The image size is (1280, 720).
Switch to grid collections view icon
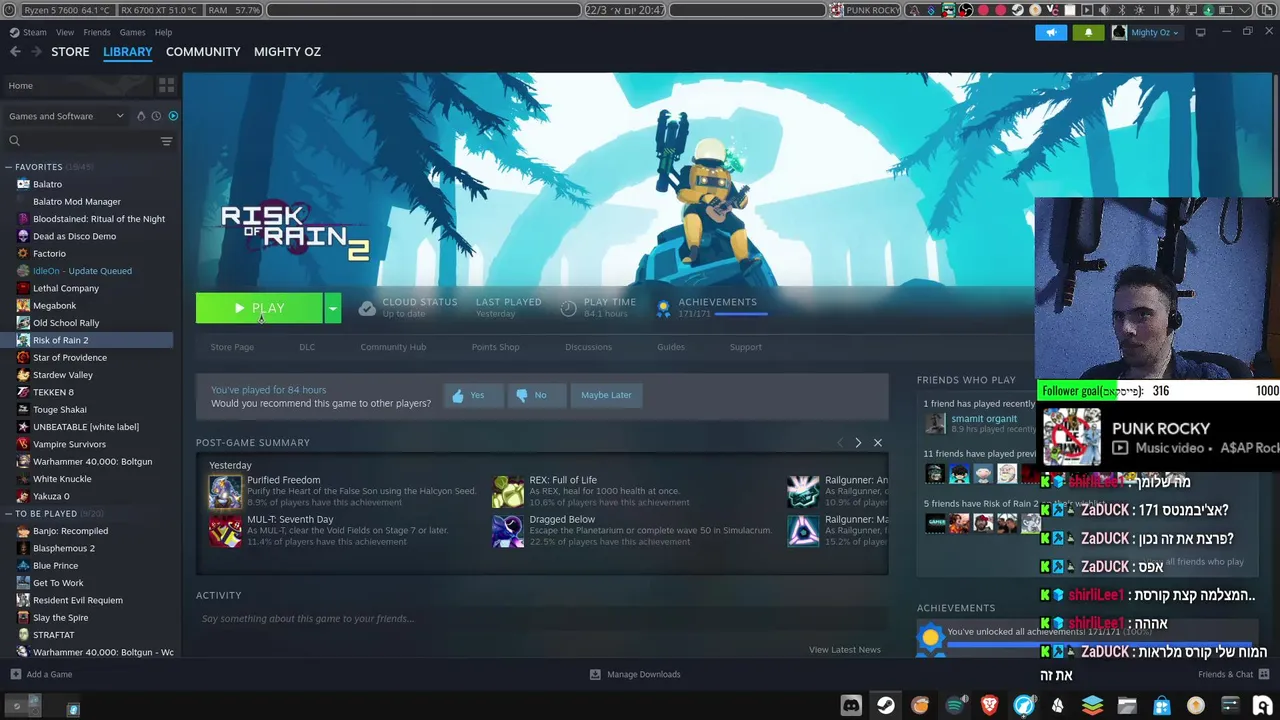point(166,86)
